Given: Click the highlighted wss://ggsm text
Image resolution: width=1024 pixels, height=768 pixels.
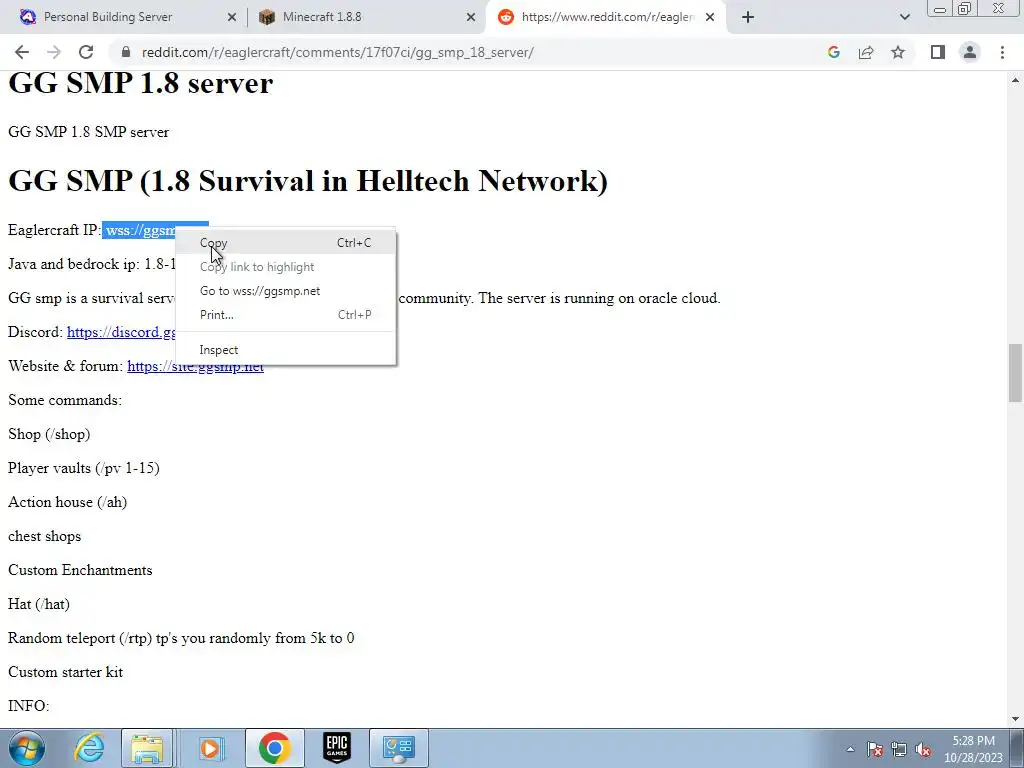Looking at the screenshot, I should click(140, 230).
